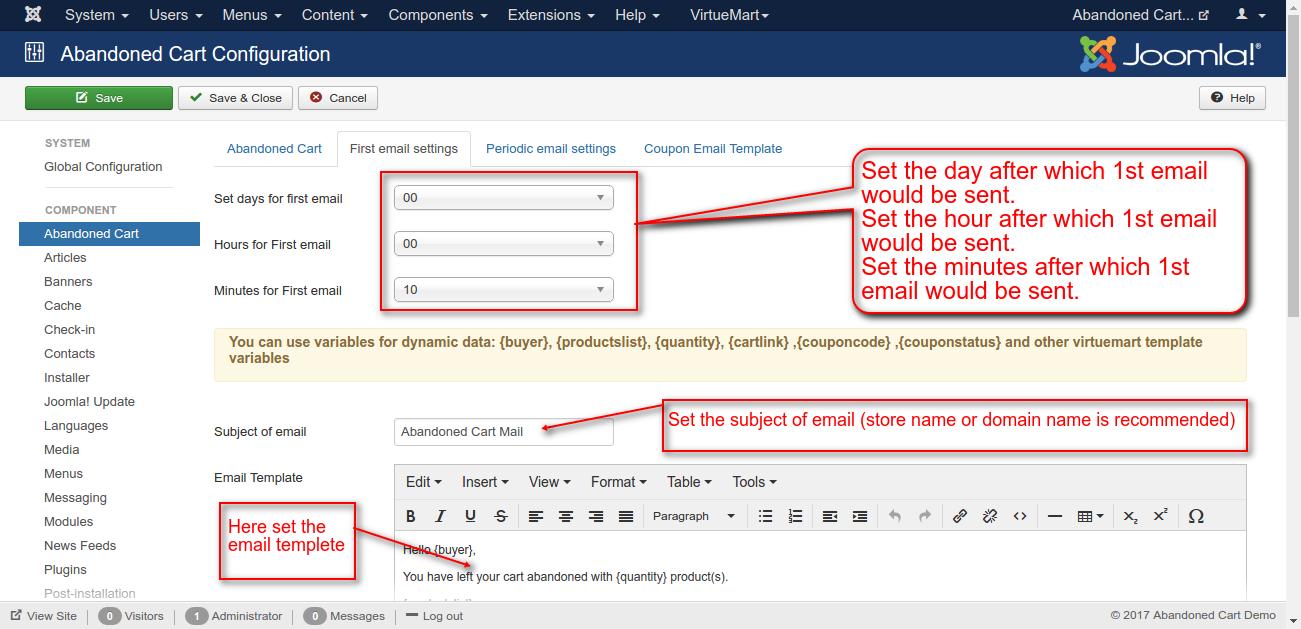This screenshot has width=1301, height=629.
Task: Open the Coupon Email Template tab
Action: [713, 148]
